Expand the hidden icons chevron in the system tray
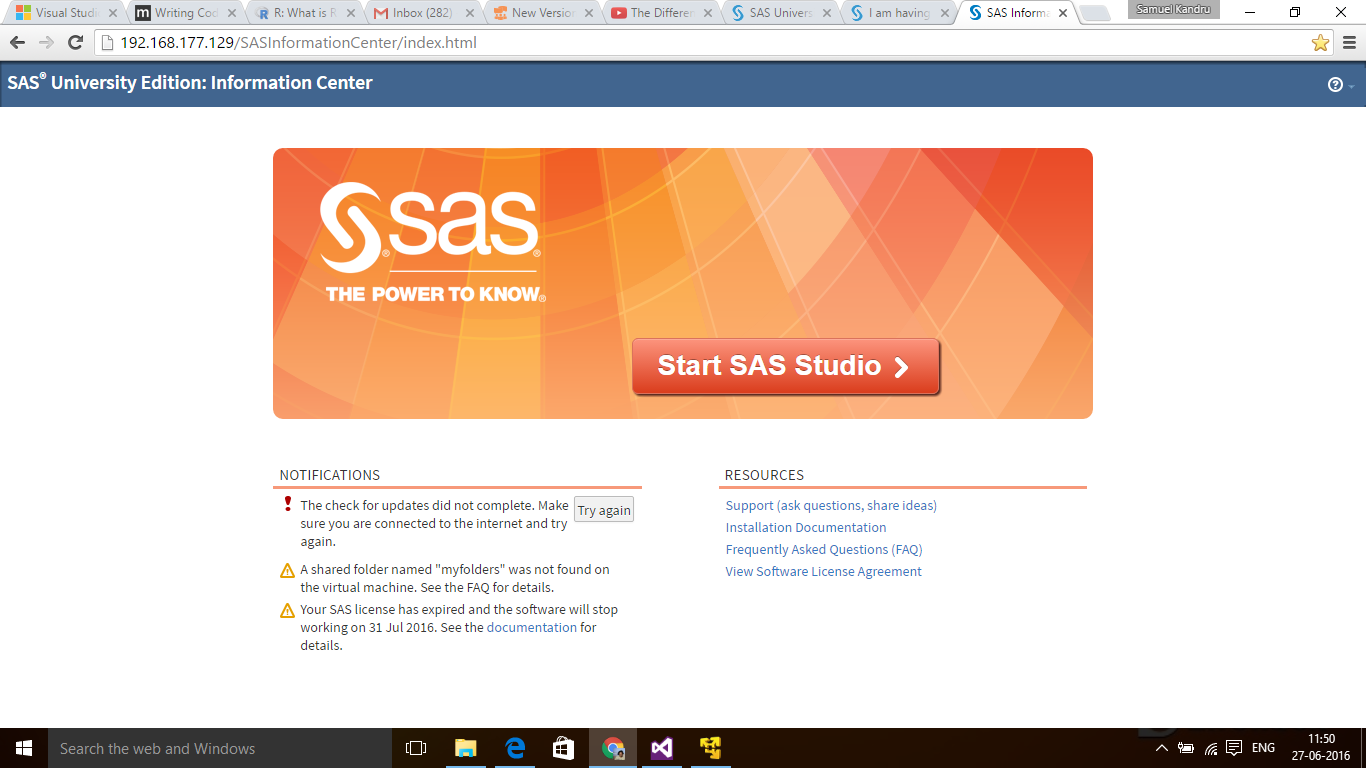1366x768 pixels. coord(1161,747)
